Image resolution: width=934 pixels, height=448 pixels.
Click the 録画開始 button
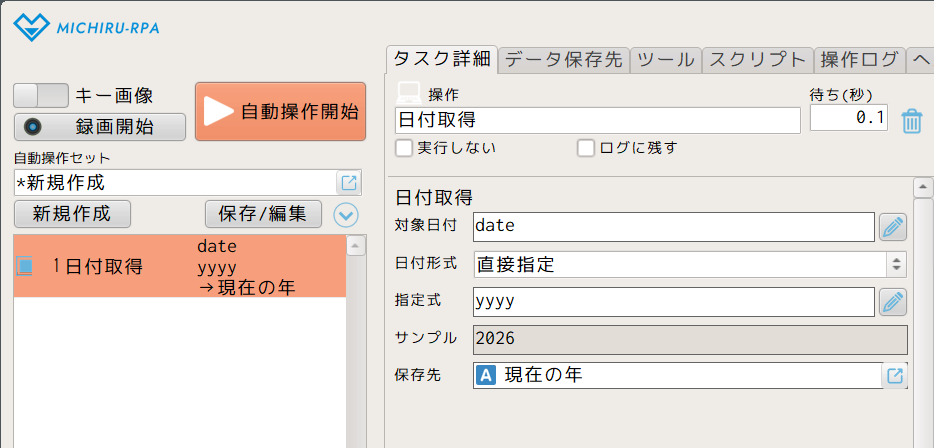tap(100, 127)
